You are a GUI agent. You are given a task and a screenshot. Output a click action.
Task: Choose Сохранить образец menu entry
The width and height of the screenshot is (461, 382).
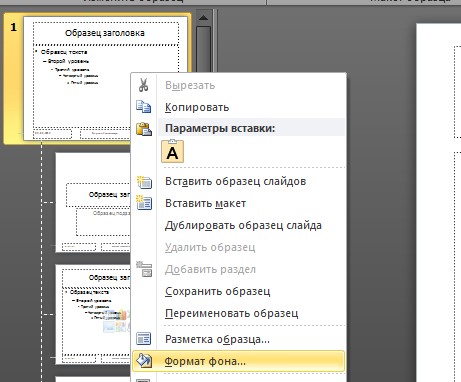click(x=218, y=291)
